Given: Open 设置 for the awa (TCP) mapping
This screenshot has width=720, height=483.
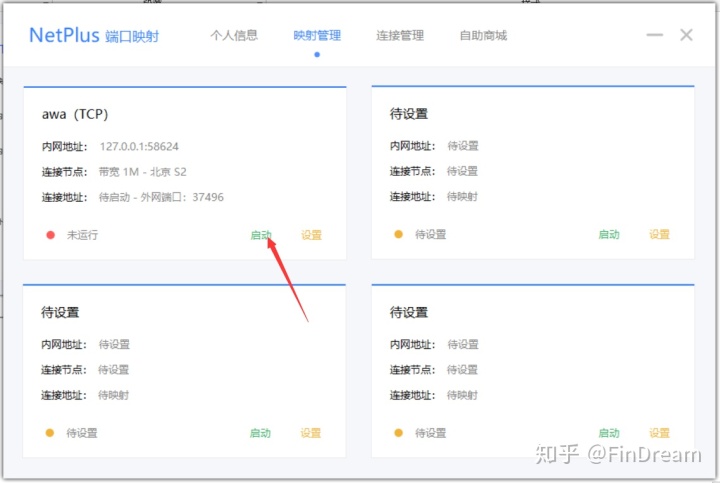Looking at the screenshot, I should tap(311, 235).
